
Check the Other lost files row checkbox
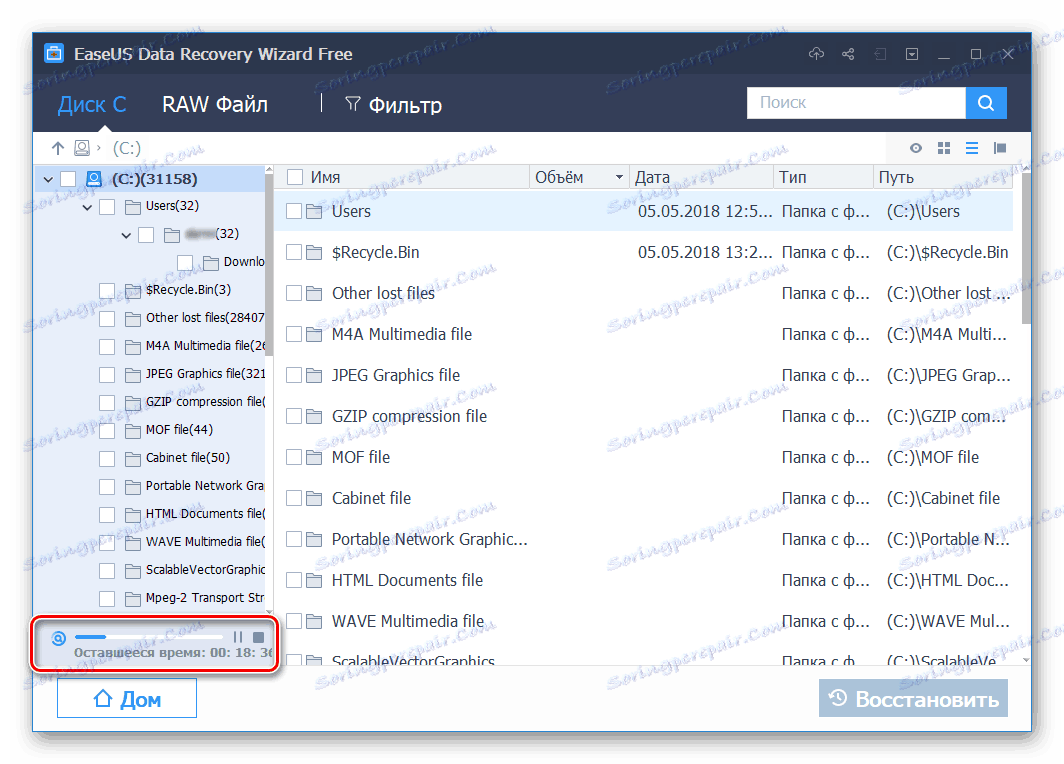[x=294, y=293]
